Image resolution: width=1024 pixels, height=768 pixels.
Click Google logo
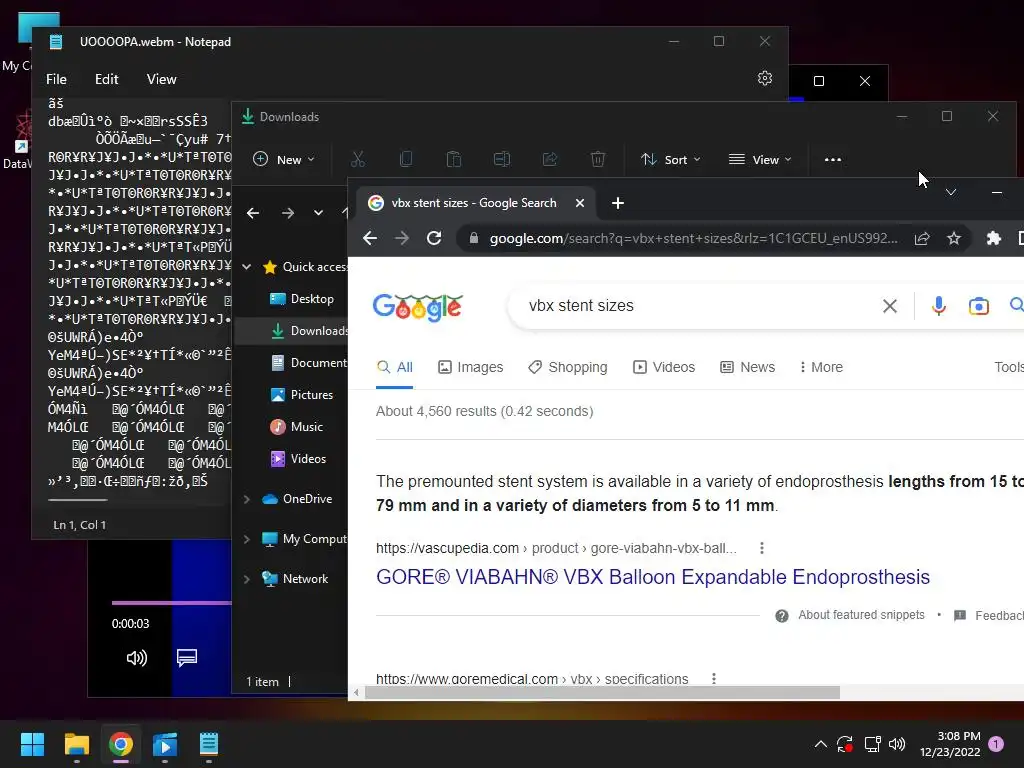click(x=417, y=307)
